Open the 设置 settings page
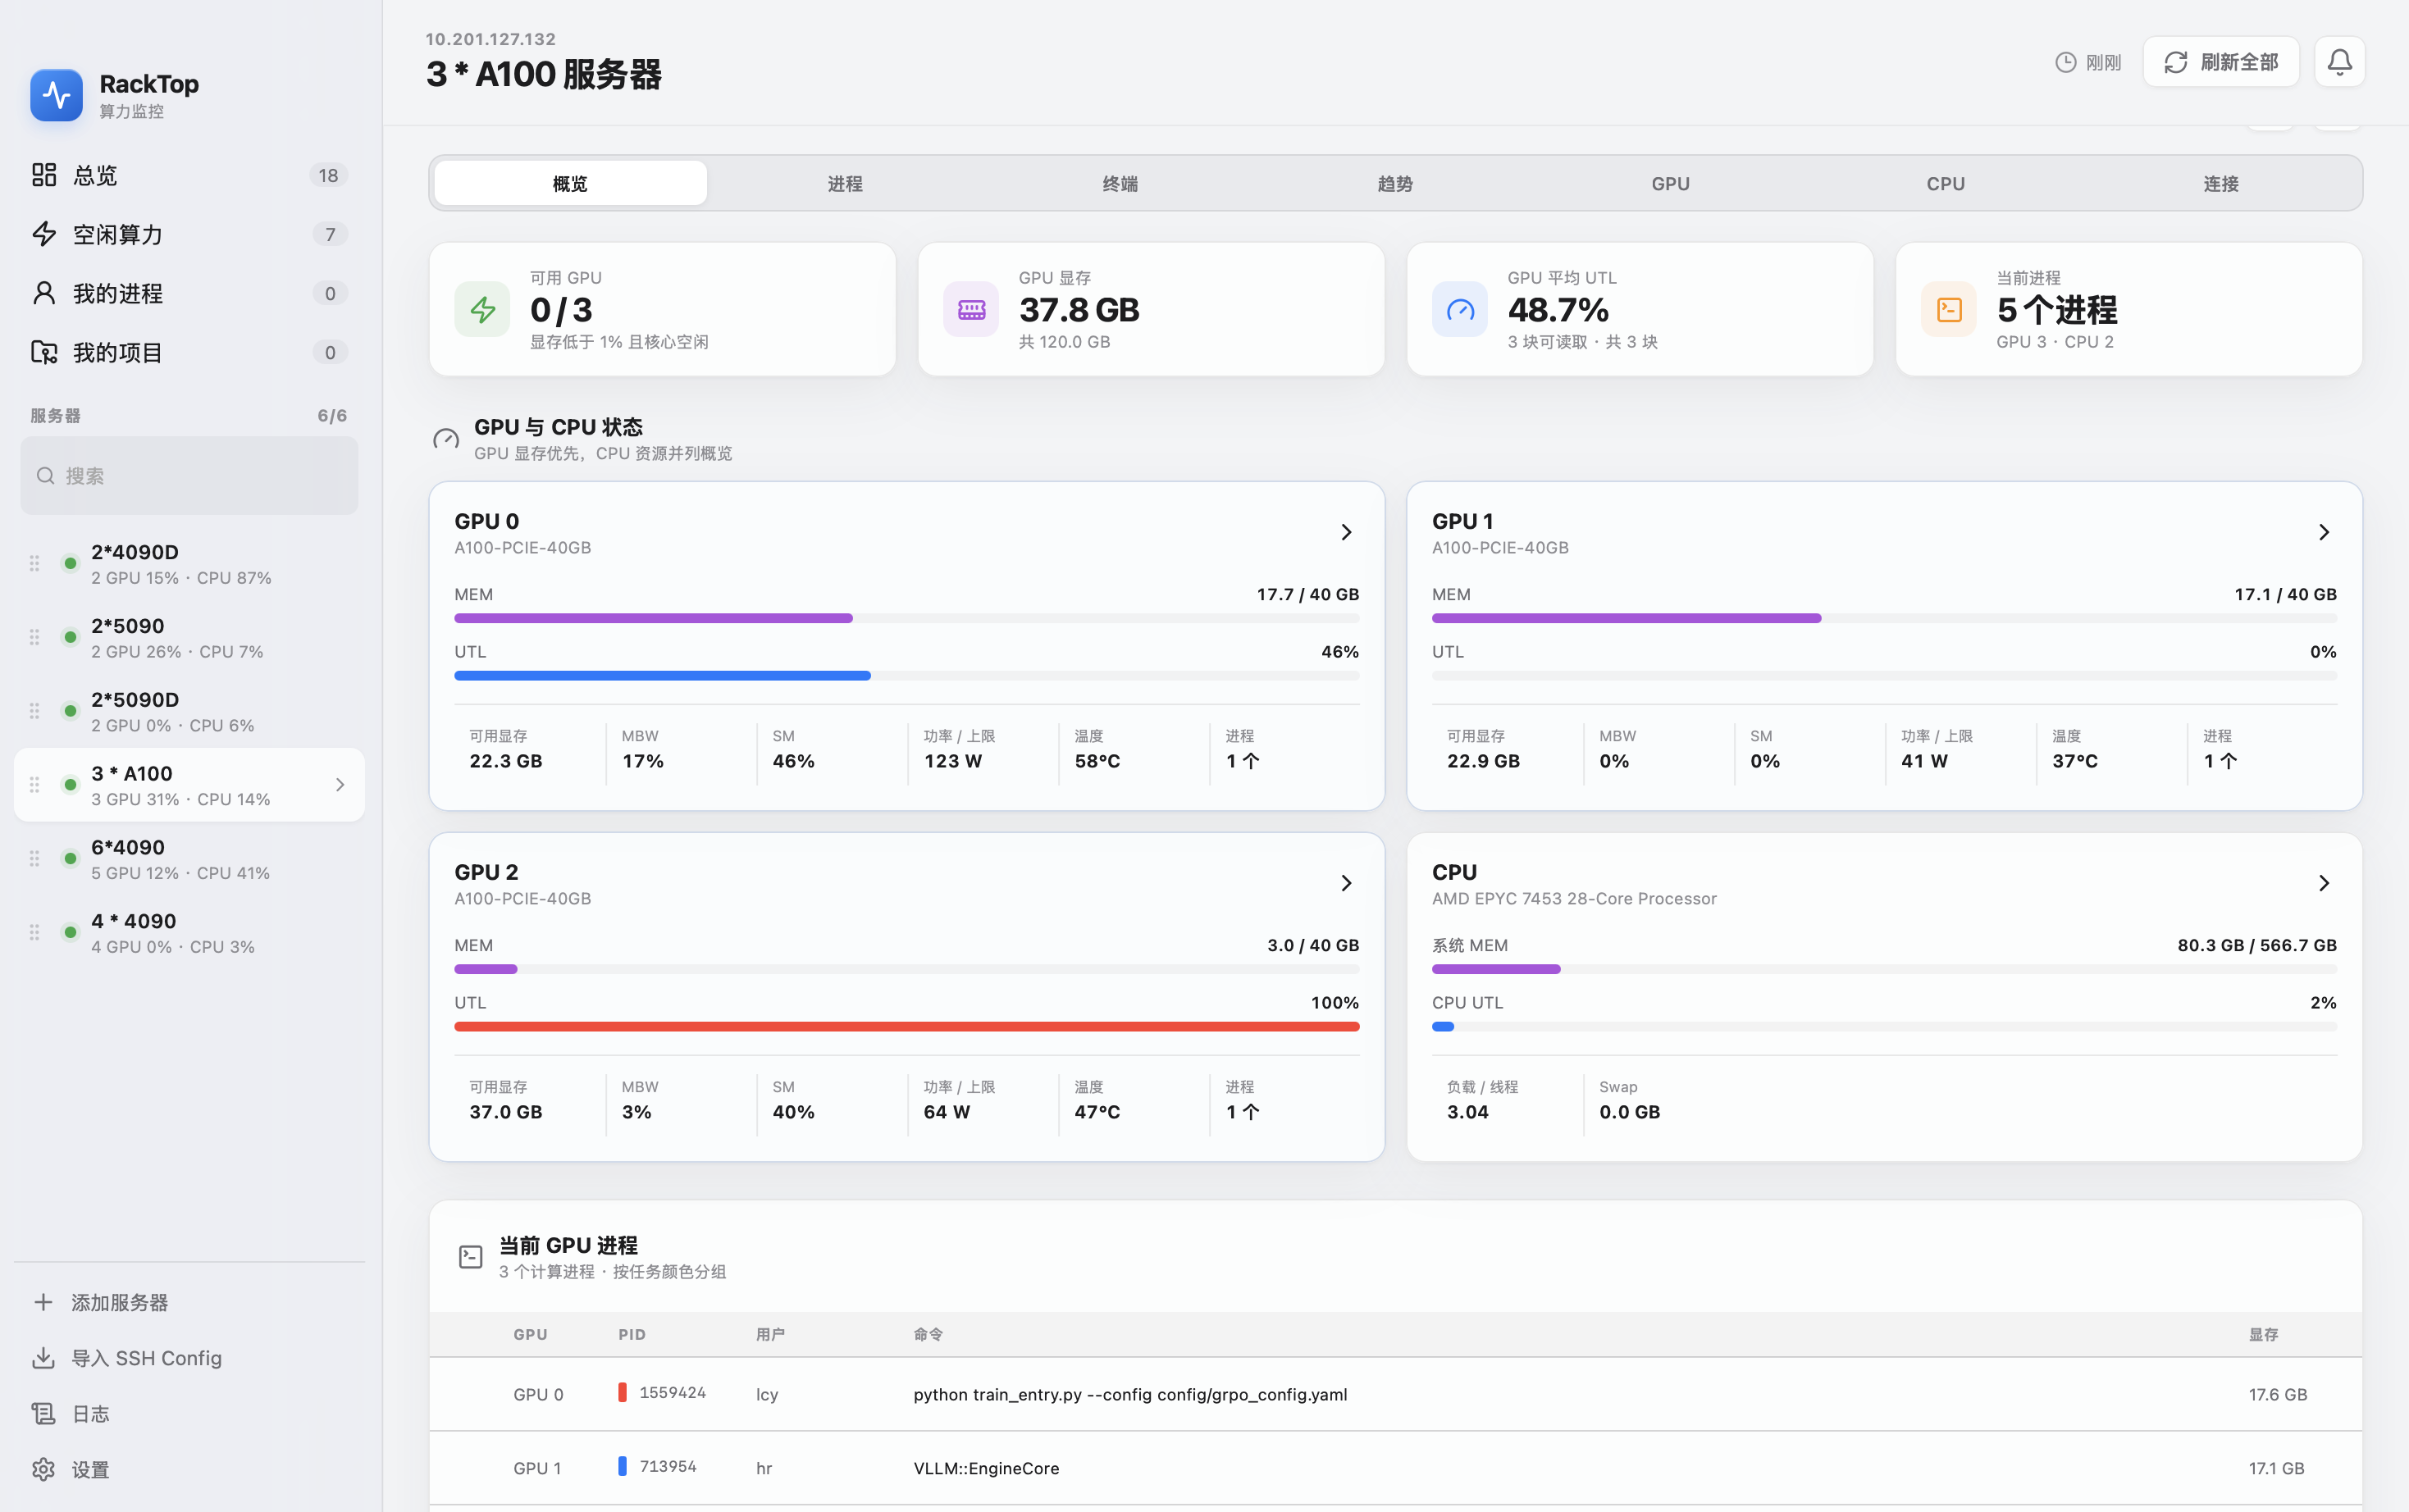Image resolution: width=2409 pixels, height=1512 pixels. [189, 1470]
